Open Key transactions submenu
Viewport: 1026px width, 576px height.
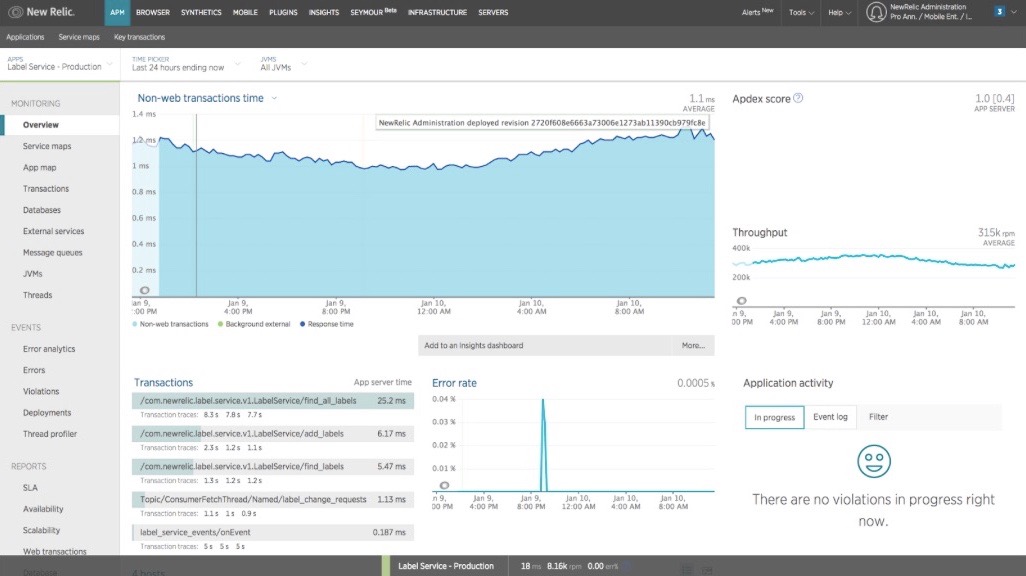[x=139, y=37]
